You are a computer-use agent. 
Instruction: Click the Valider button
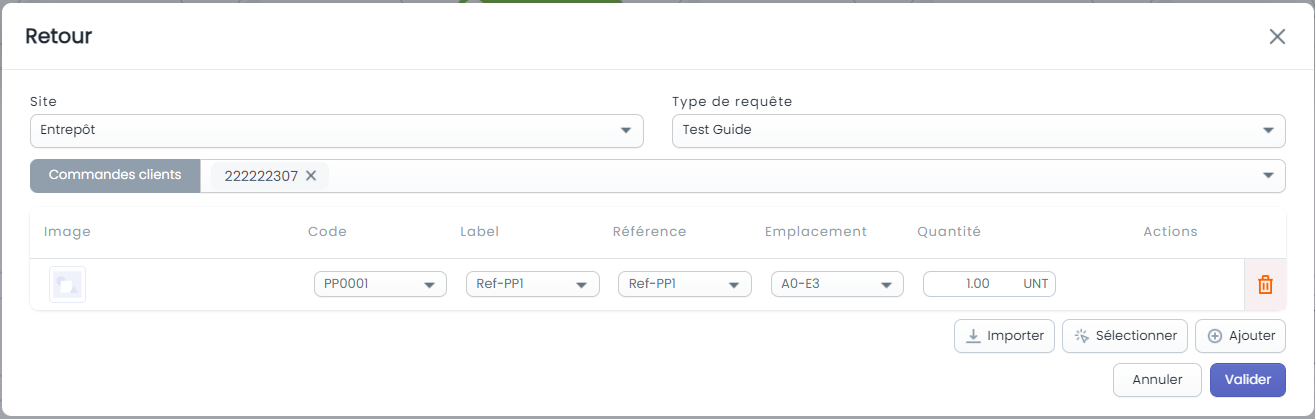pyautogui.click(x=1248, y=380)
